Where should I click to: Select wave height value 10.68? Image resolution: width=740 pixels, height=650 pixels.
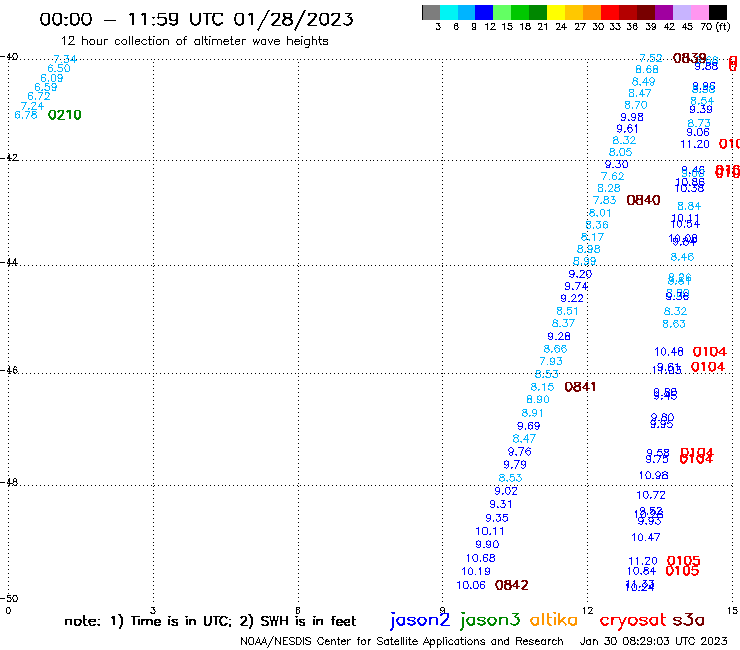[x=480, y=558]
